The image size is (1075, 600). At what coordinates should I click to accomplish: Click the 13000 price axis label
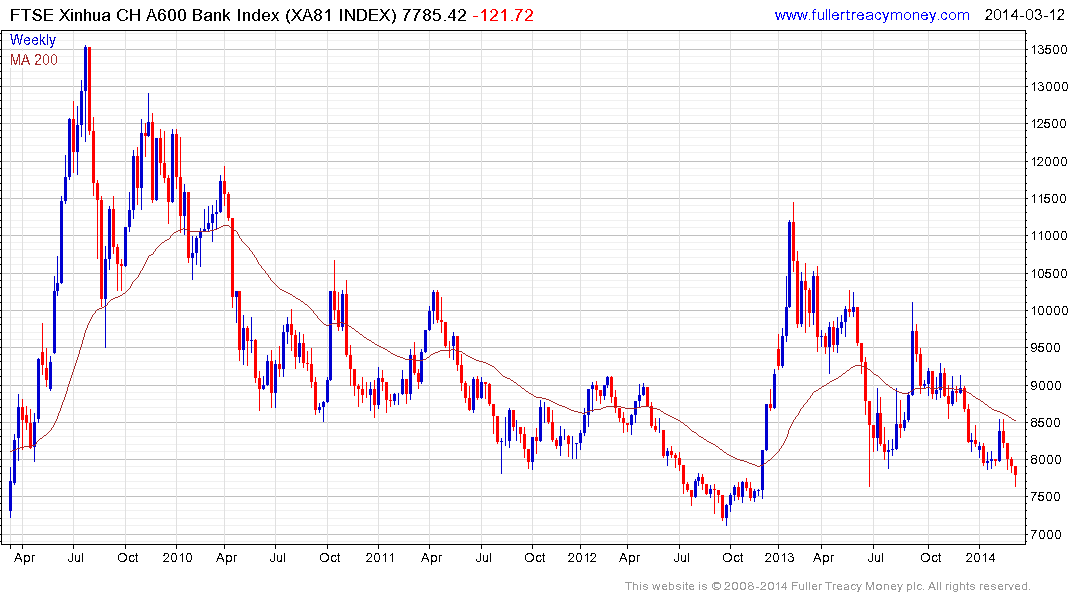(1049, 86)
